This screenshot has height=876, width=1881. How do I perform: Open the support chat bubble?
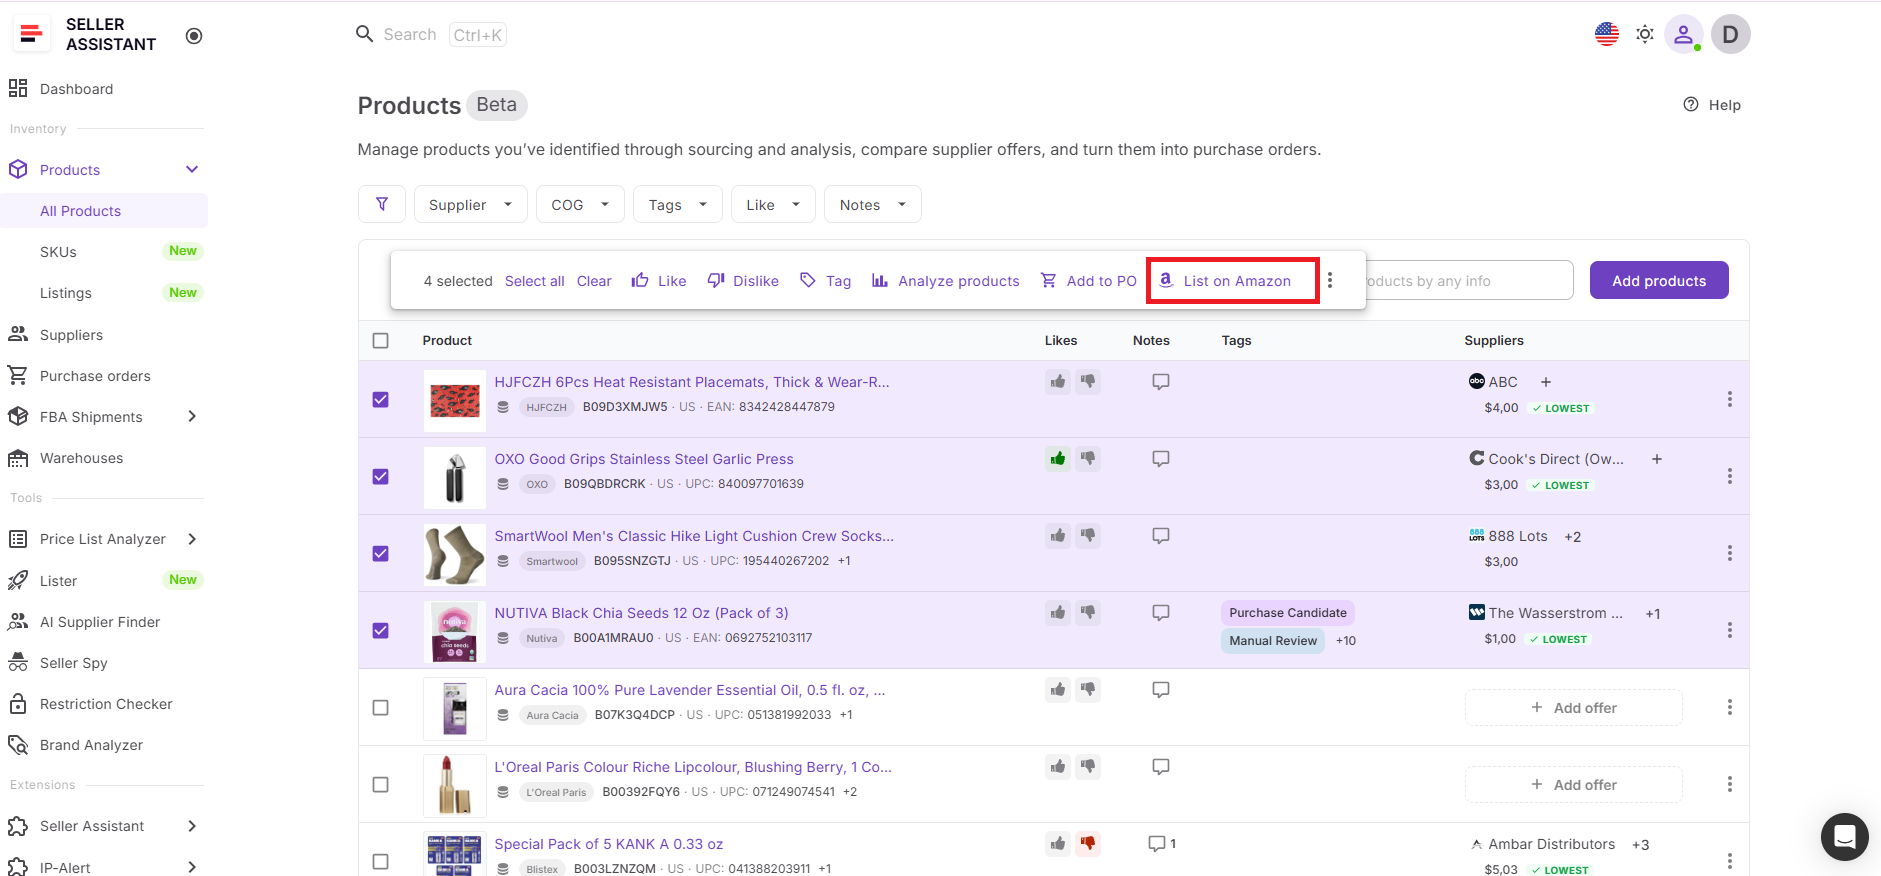1845,837
